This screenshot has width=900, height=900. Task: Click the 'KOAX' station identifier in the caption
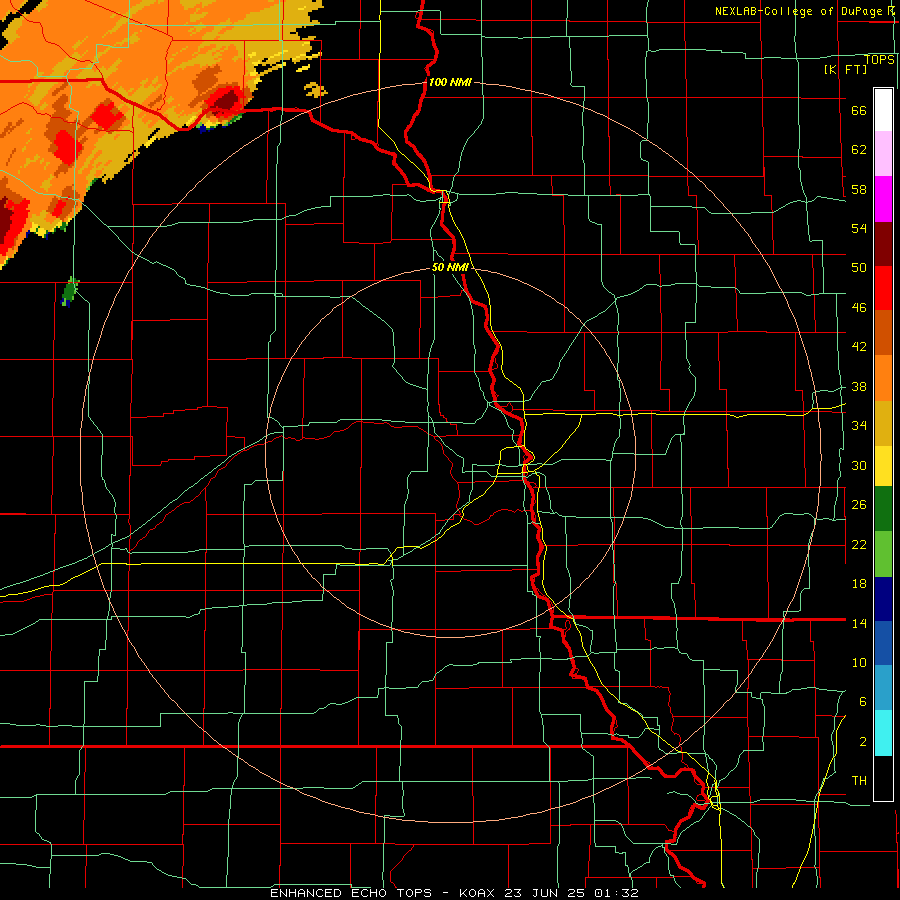pos(479,893)
